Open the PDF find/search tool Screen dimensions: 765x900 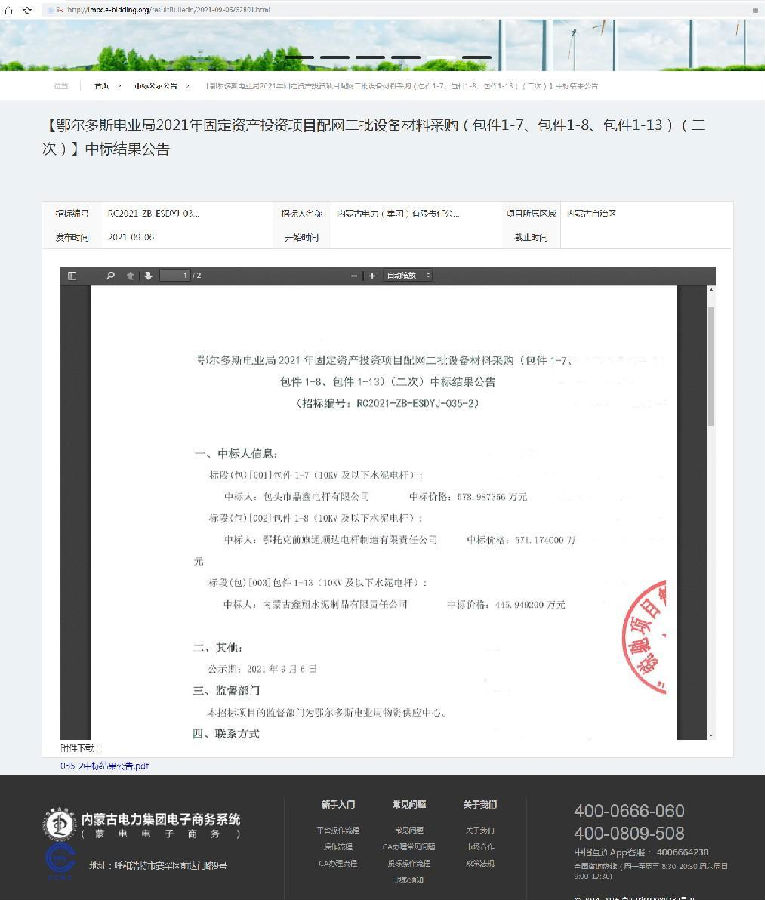coord(111,275)
